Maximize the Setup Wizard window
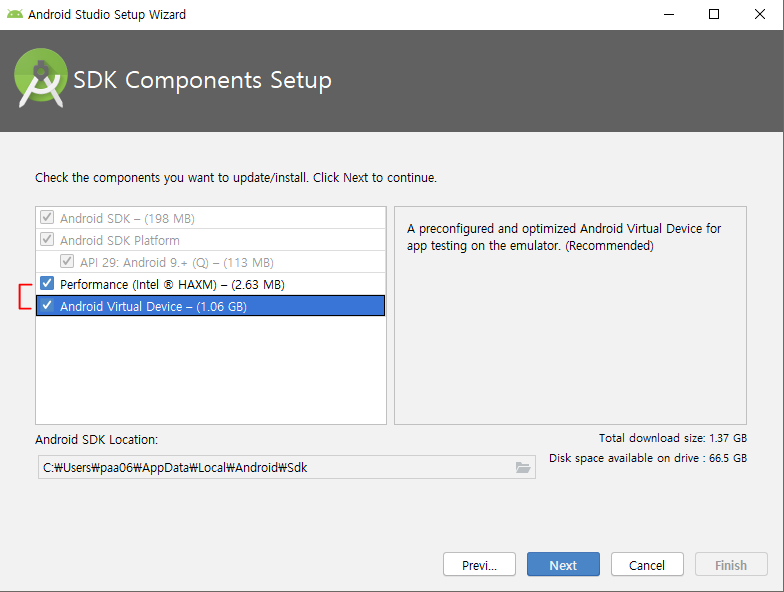 pyautogui.click(x=714, y=14)
